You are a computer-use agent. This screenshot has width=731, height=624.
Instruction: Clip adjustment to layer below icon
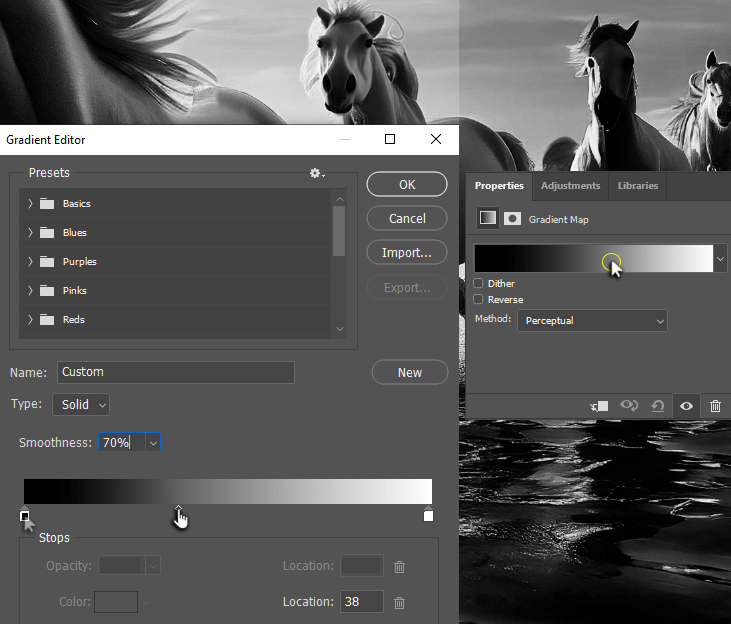600,406
